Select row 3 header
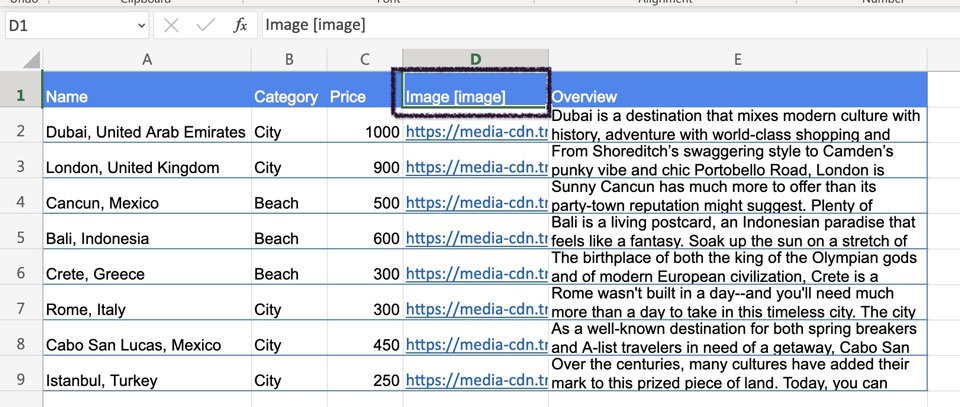The image size is (960, 407). 21,161
